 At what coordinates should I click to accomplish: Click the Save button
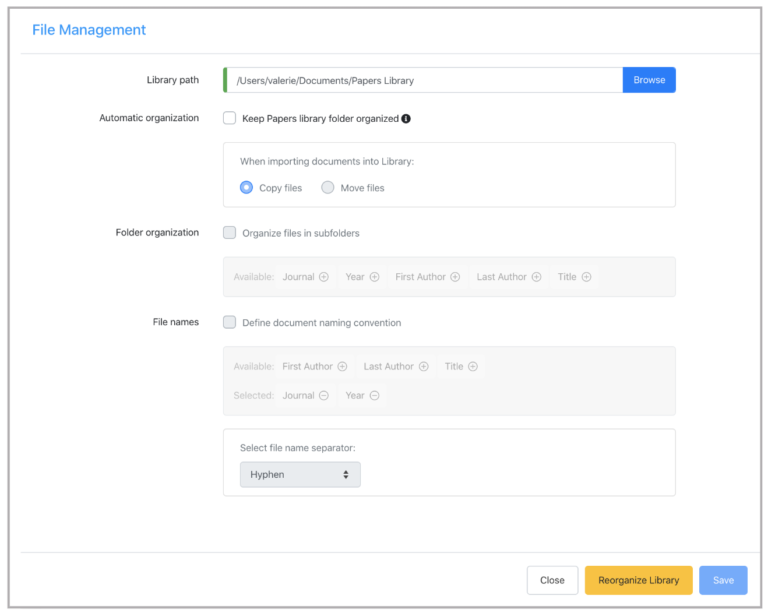[723, 580]
